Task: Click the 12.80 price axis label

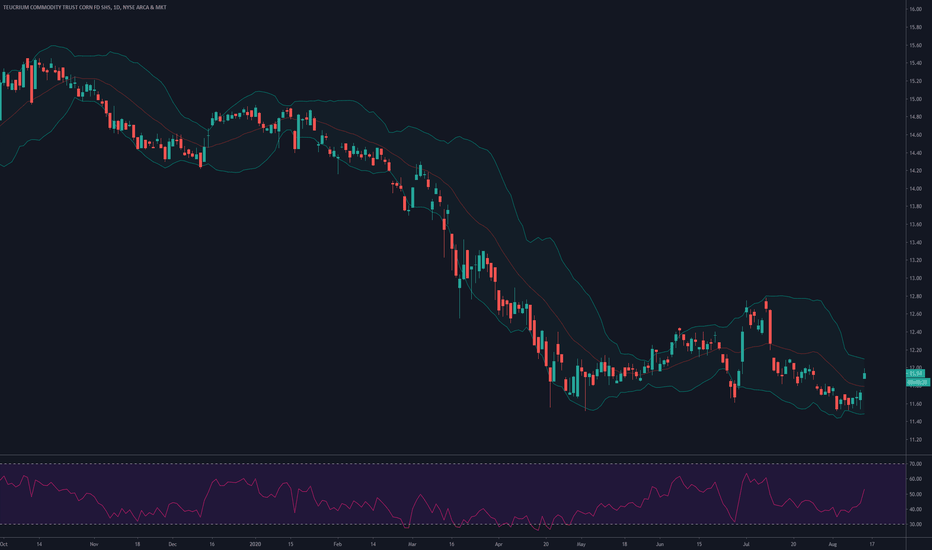Action: pos(915,296)
